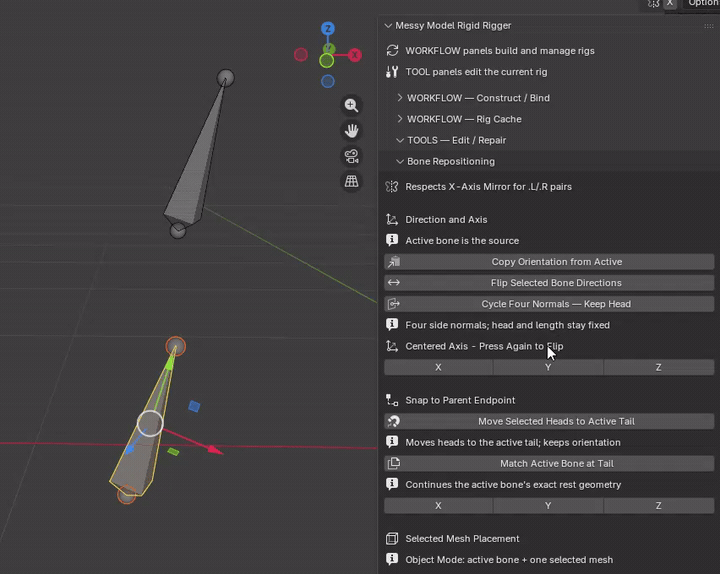This screenshot has width=720, height=574.
Task: Click the panel drag grip dots
Action: click(709, 26)
